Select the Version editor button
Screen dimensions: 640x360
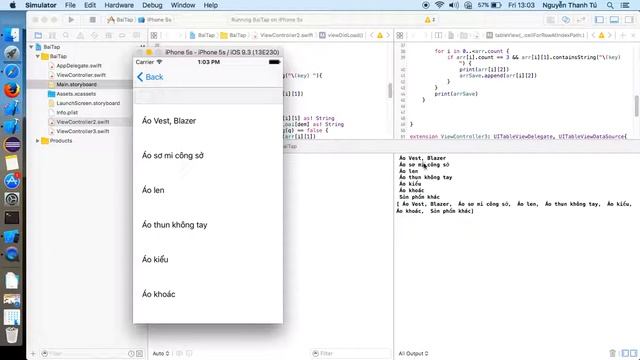pos(581,20)
